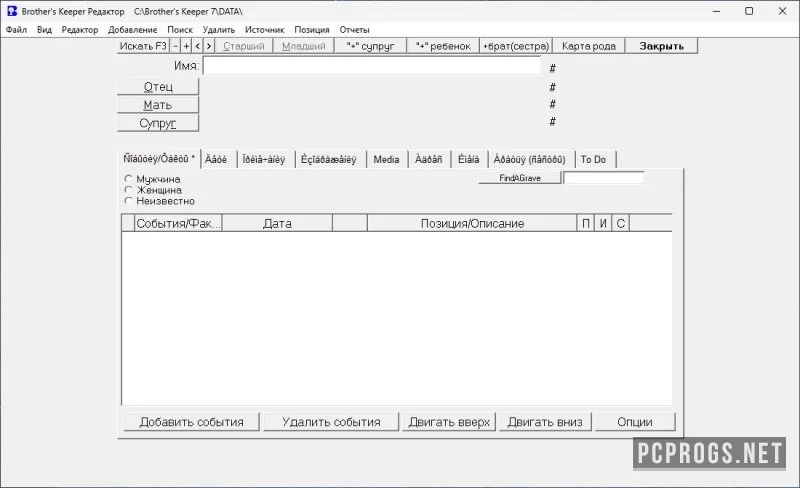Open the Файл menu
The width and height of the screenshot is (800, 488).
click(16, 30)
